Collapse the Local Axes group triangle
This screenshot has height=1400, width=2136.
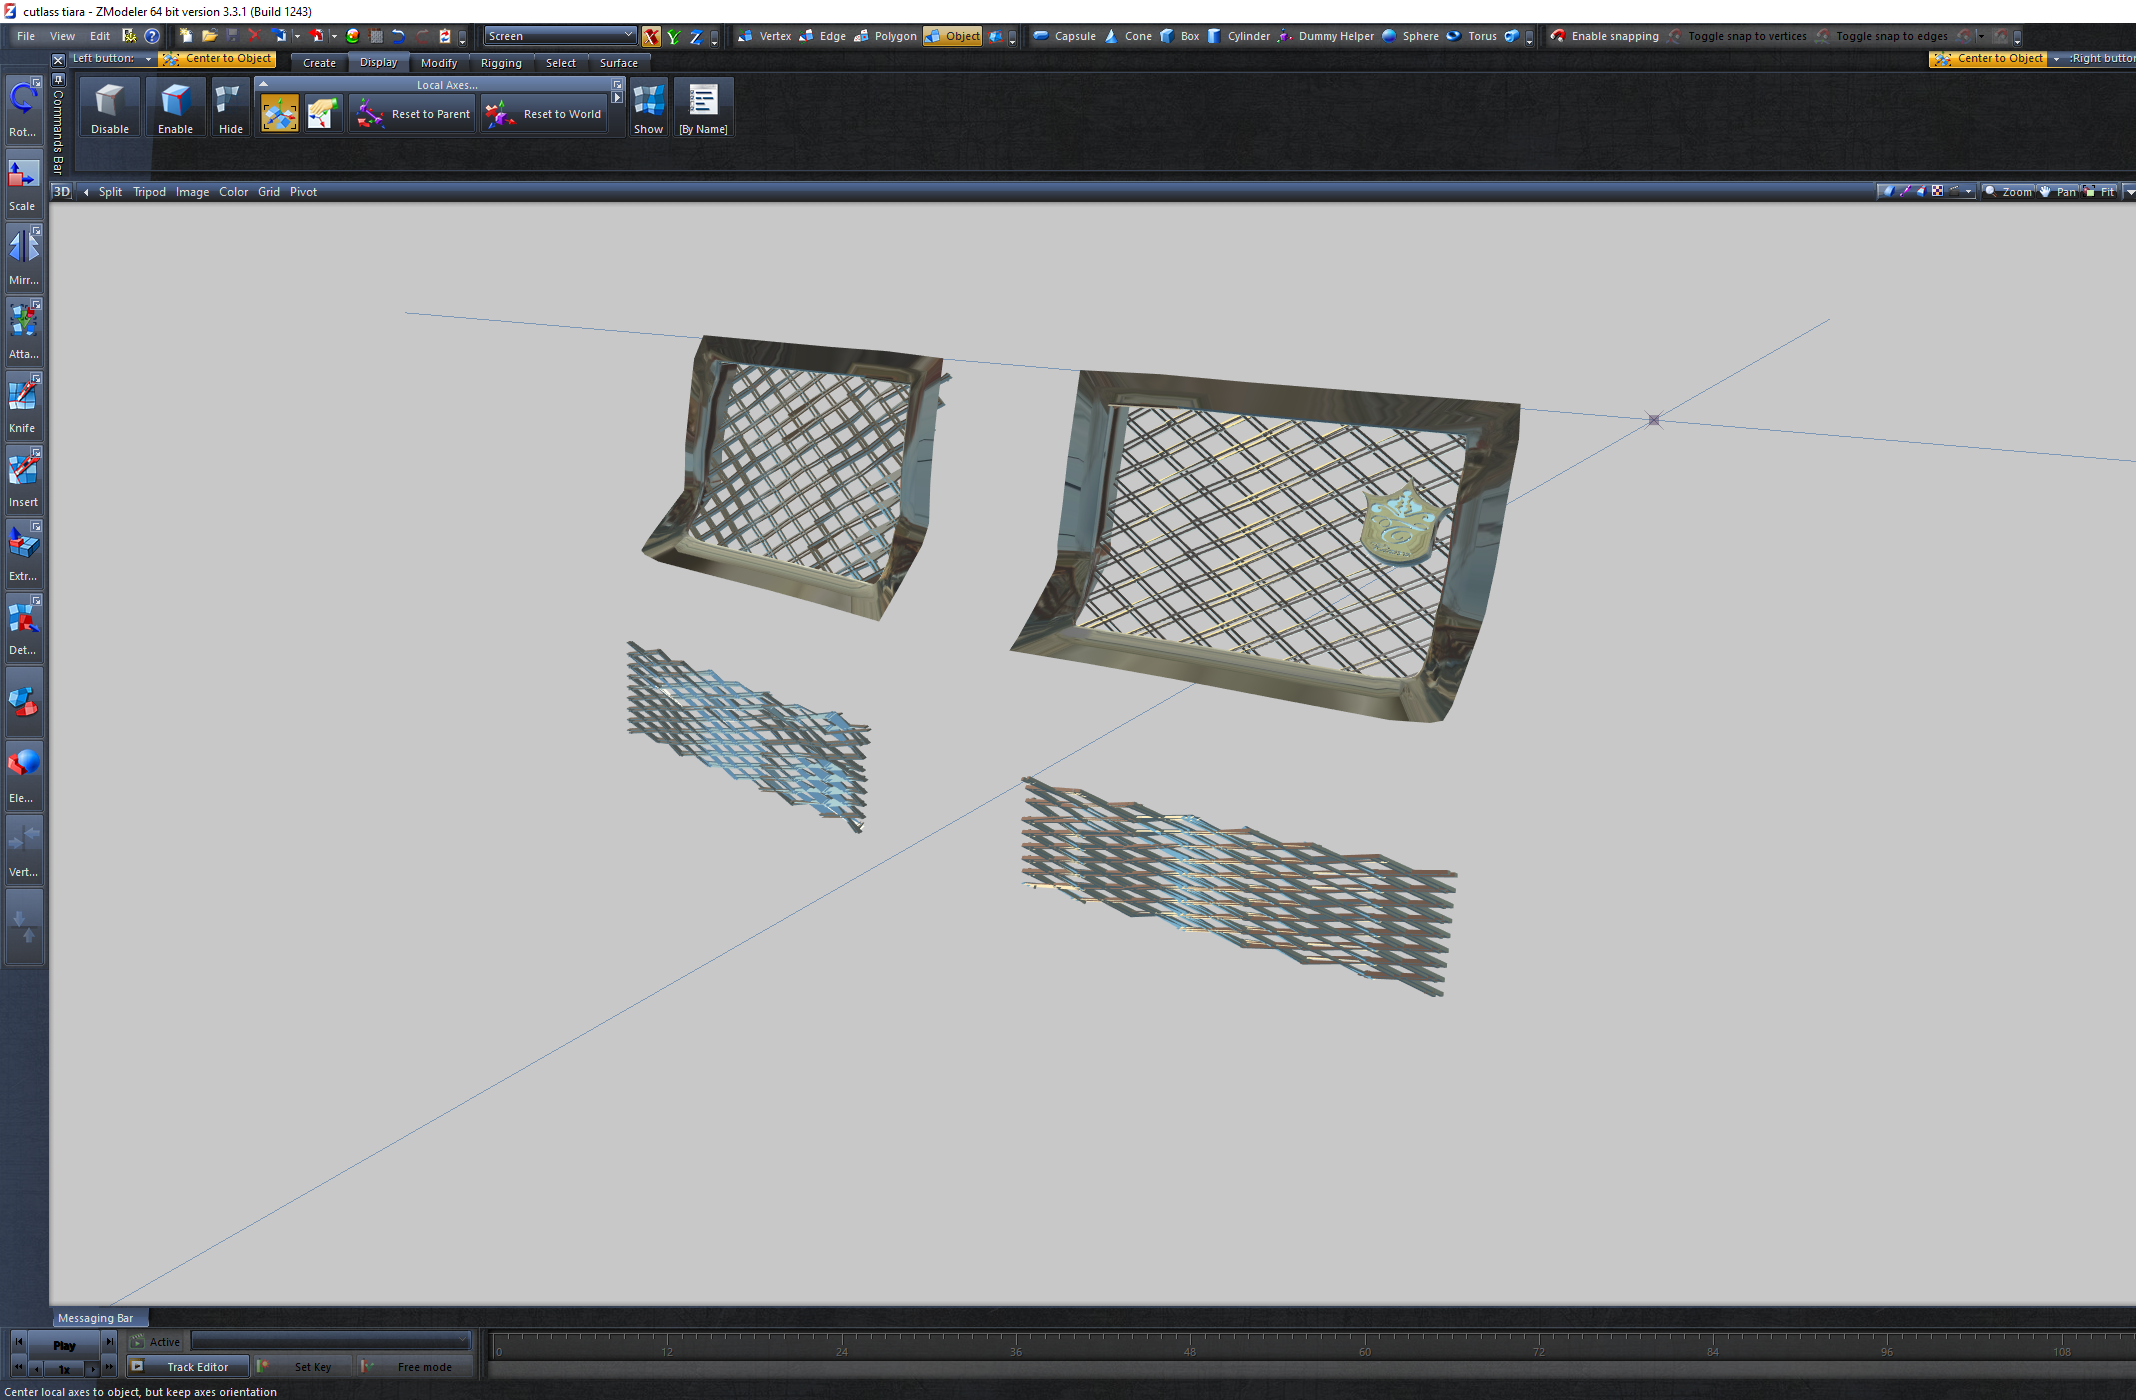(x=264, y=85)
